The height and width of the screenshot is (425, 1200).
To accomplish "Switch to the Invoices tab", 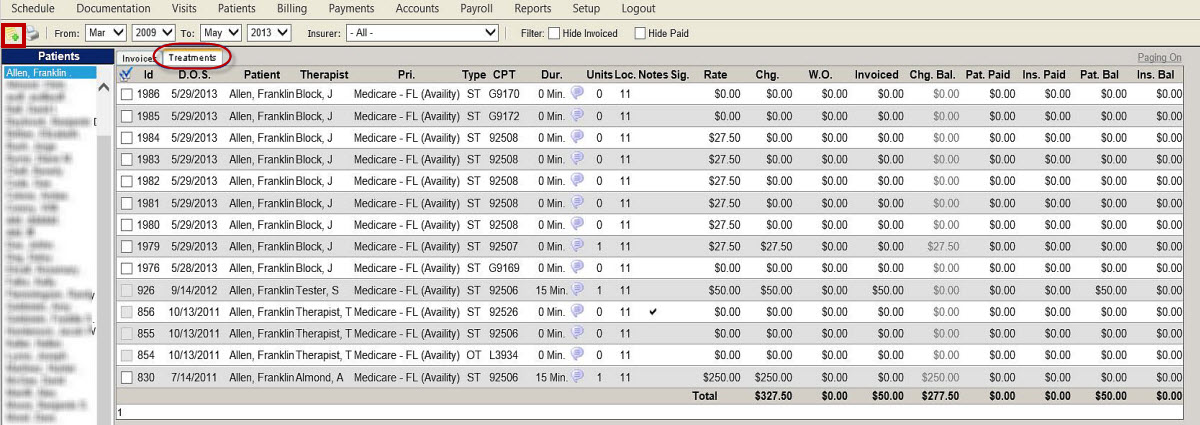I will point(137,58).
